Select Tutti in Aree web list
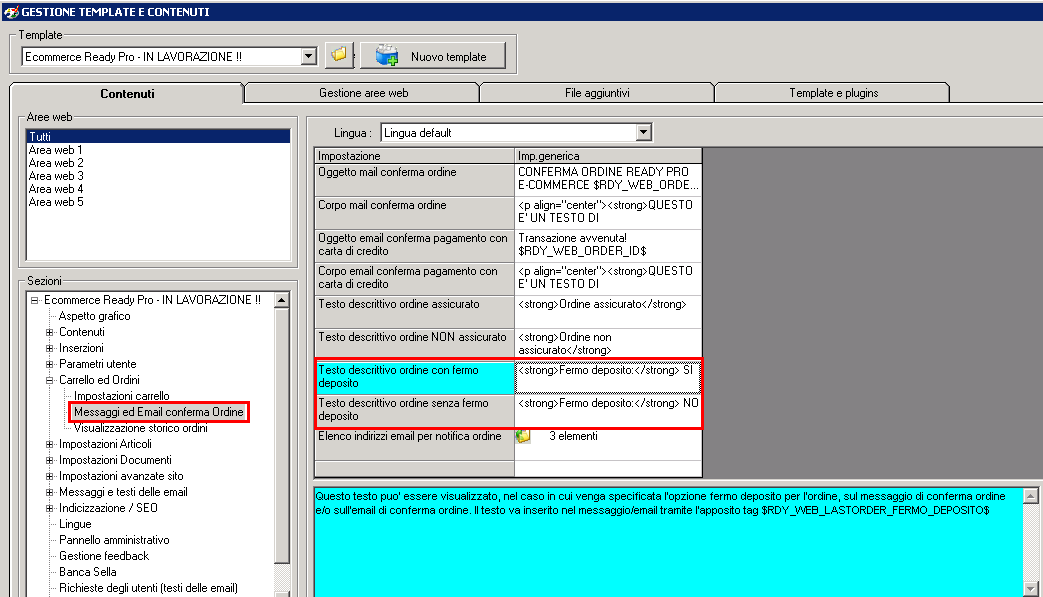Viewport: 1043px width, 597px height. [x=158, y=136]
